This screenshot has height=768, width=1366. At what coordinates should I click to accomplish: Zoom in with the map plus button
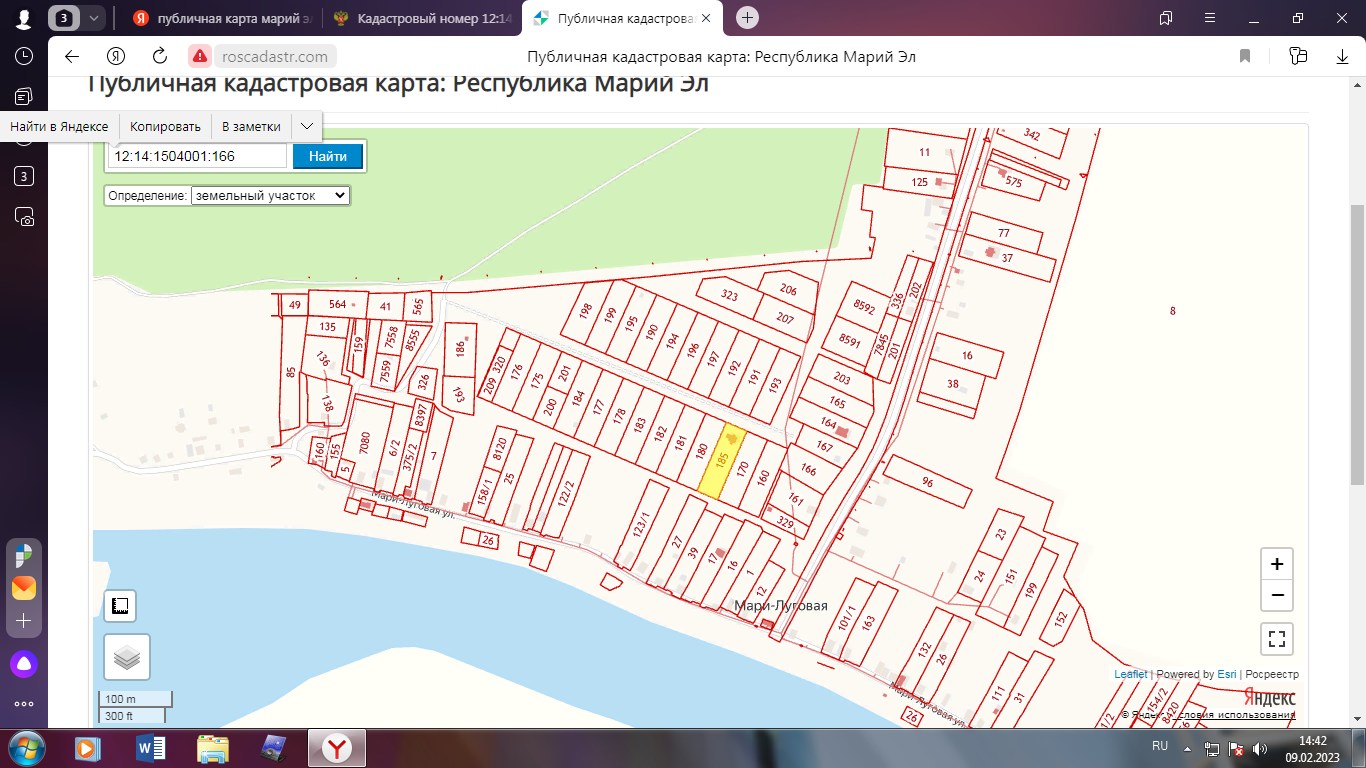pyautogui.click(x=1277, y=564)
